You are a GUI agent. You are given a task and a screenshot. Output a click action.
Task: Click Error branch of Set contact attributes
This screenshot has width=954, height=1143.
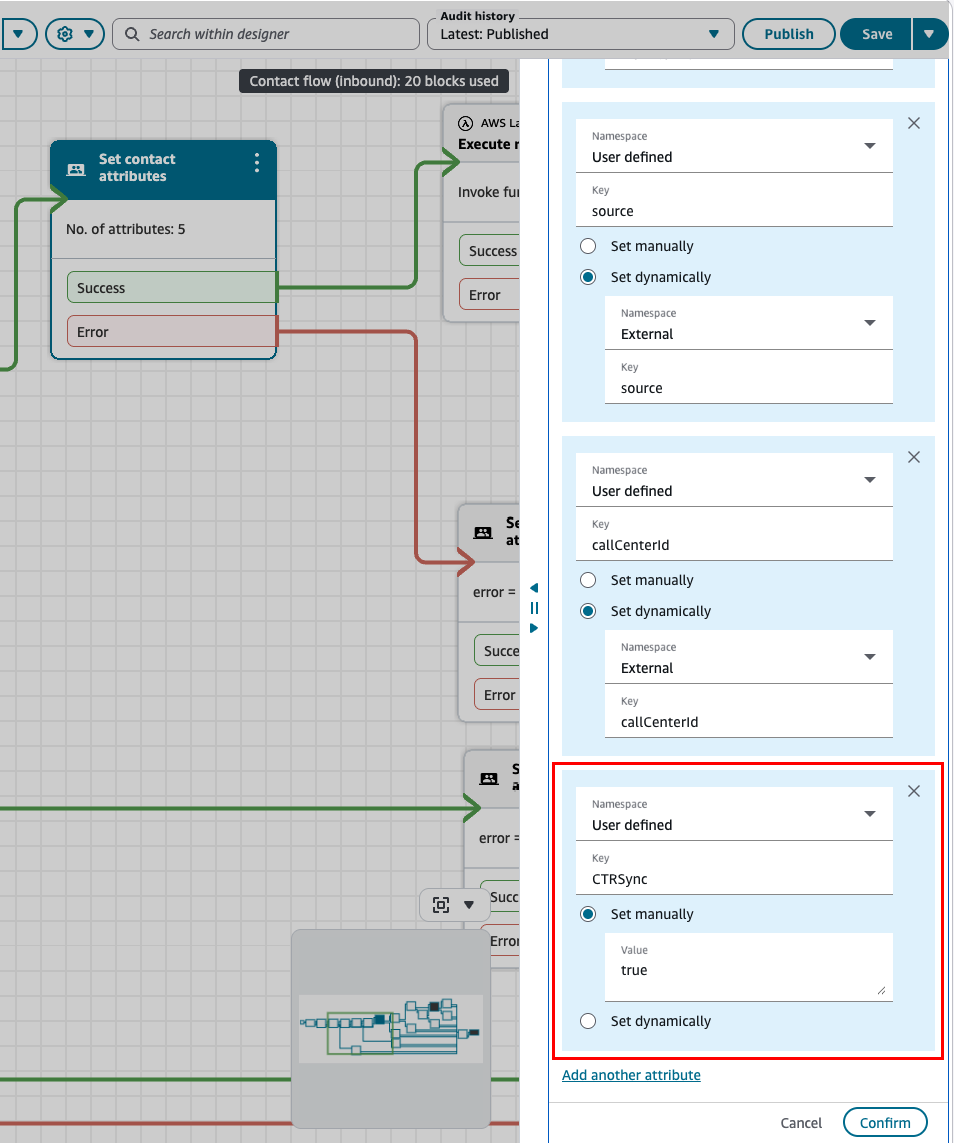pos(172,332)
